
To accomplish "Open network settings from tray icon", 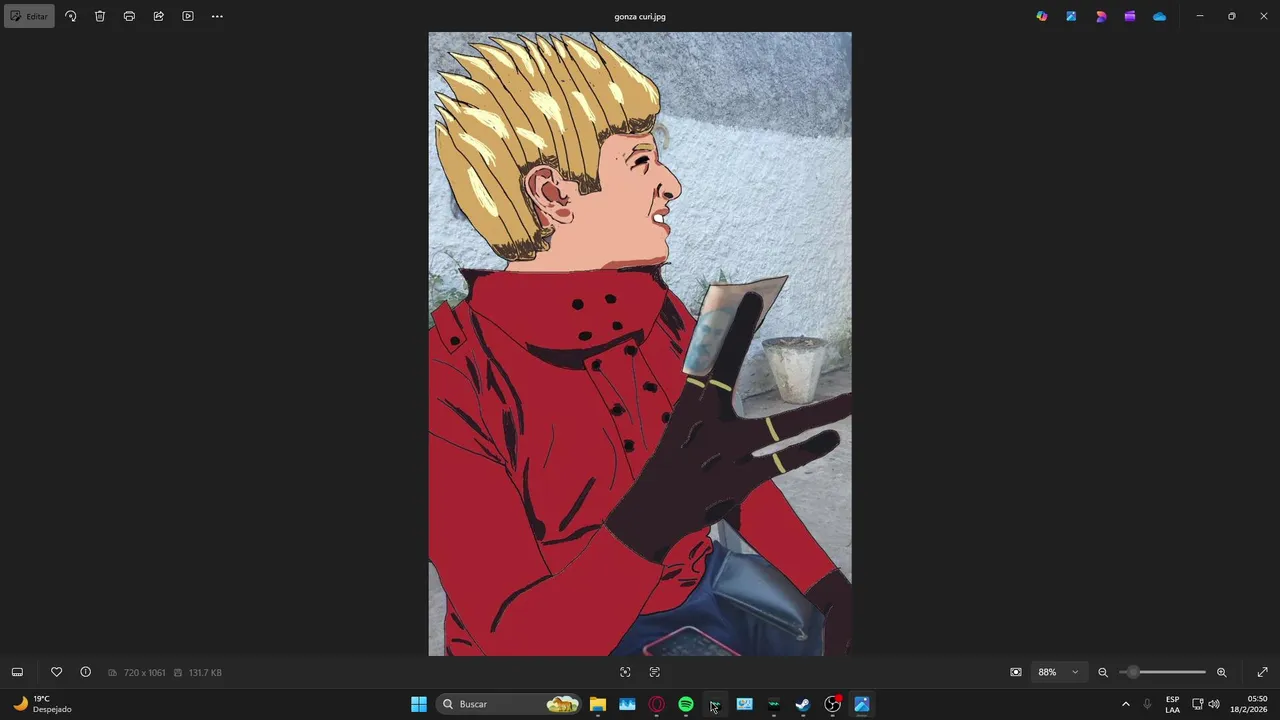I will [1198, 704].
